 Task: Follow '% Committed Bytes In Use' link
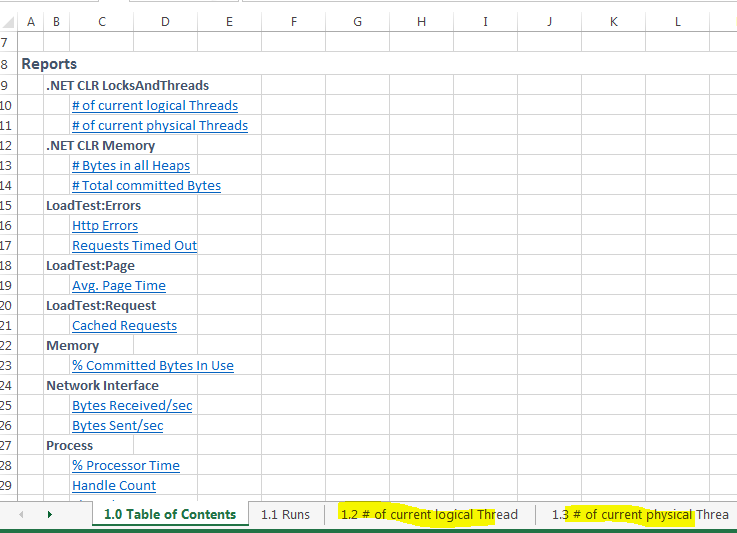coord(153,365)
